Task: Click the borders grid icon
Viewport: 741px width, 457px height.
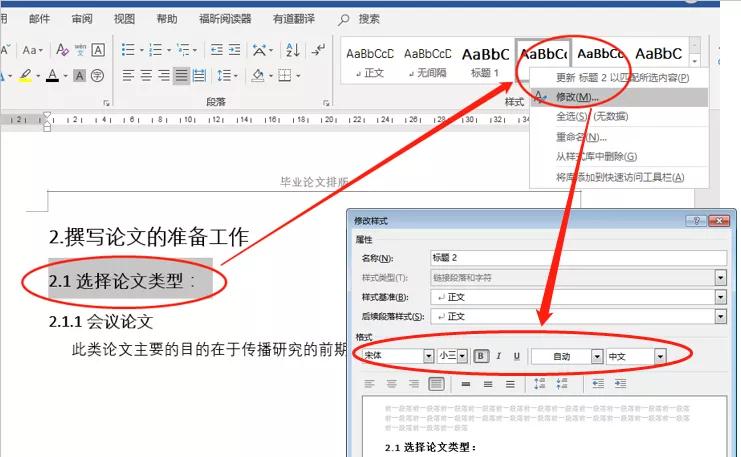Action: click(285, 76)
